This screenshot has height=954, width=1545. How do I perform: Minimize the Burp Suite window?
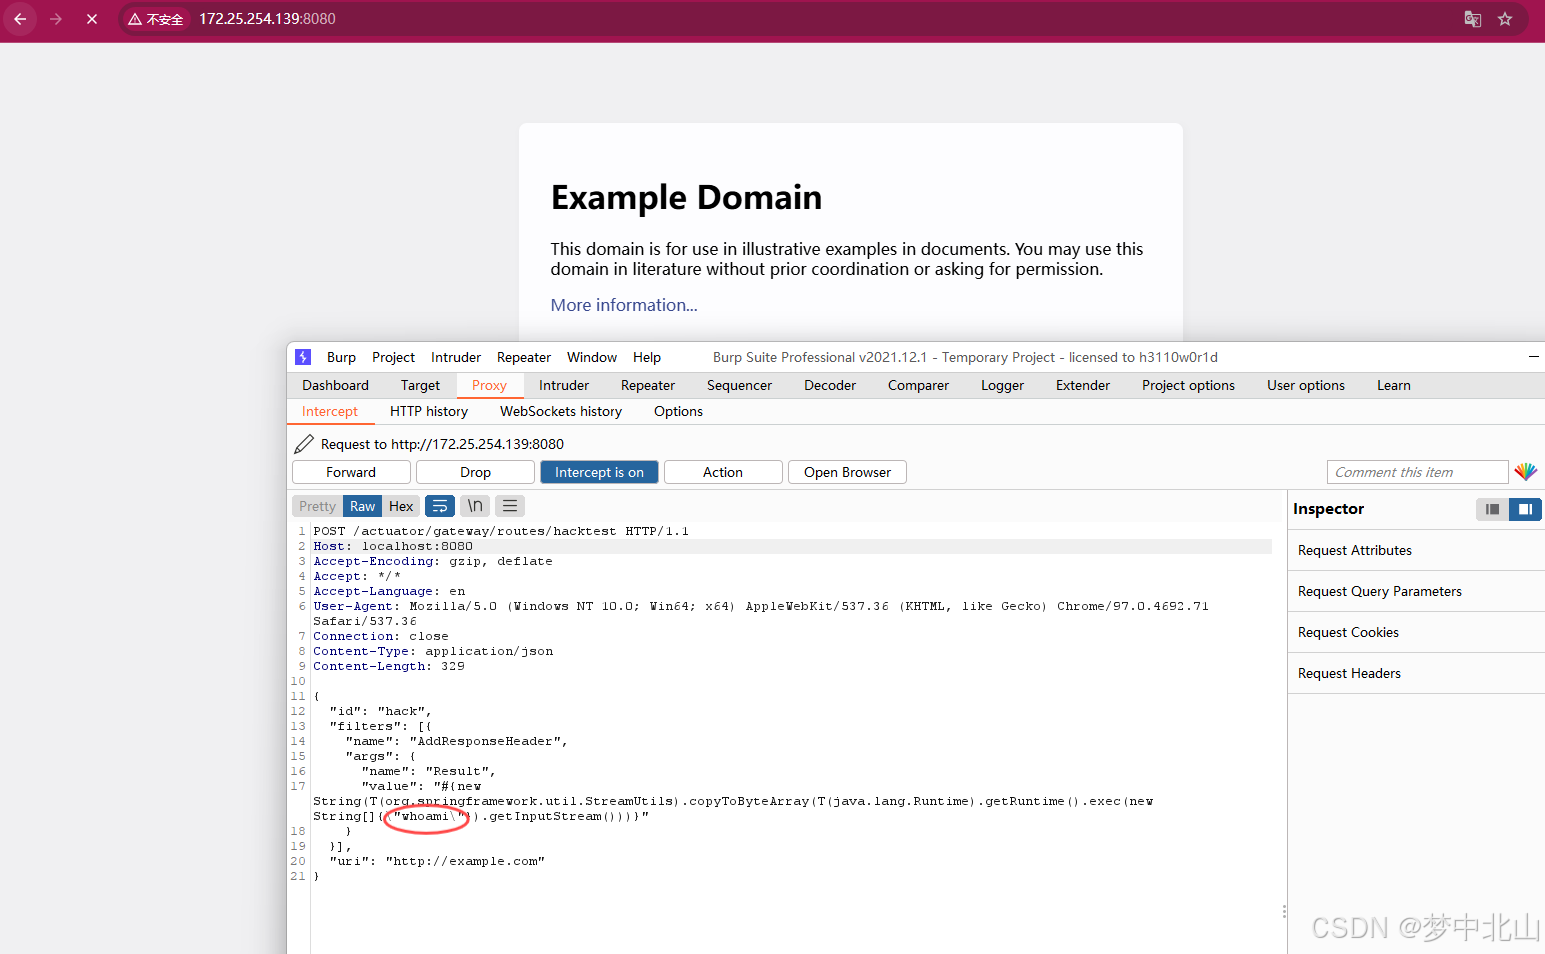1534,357
